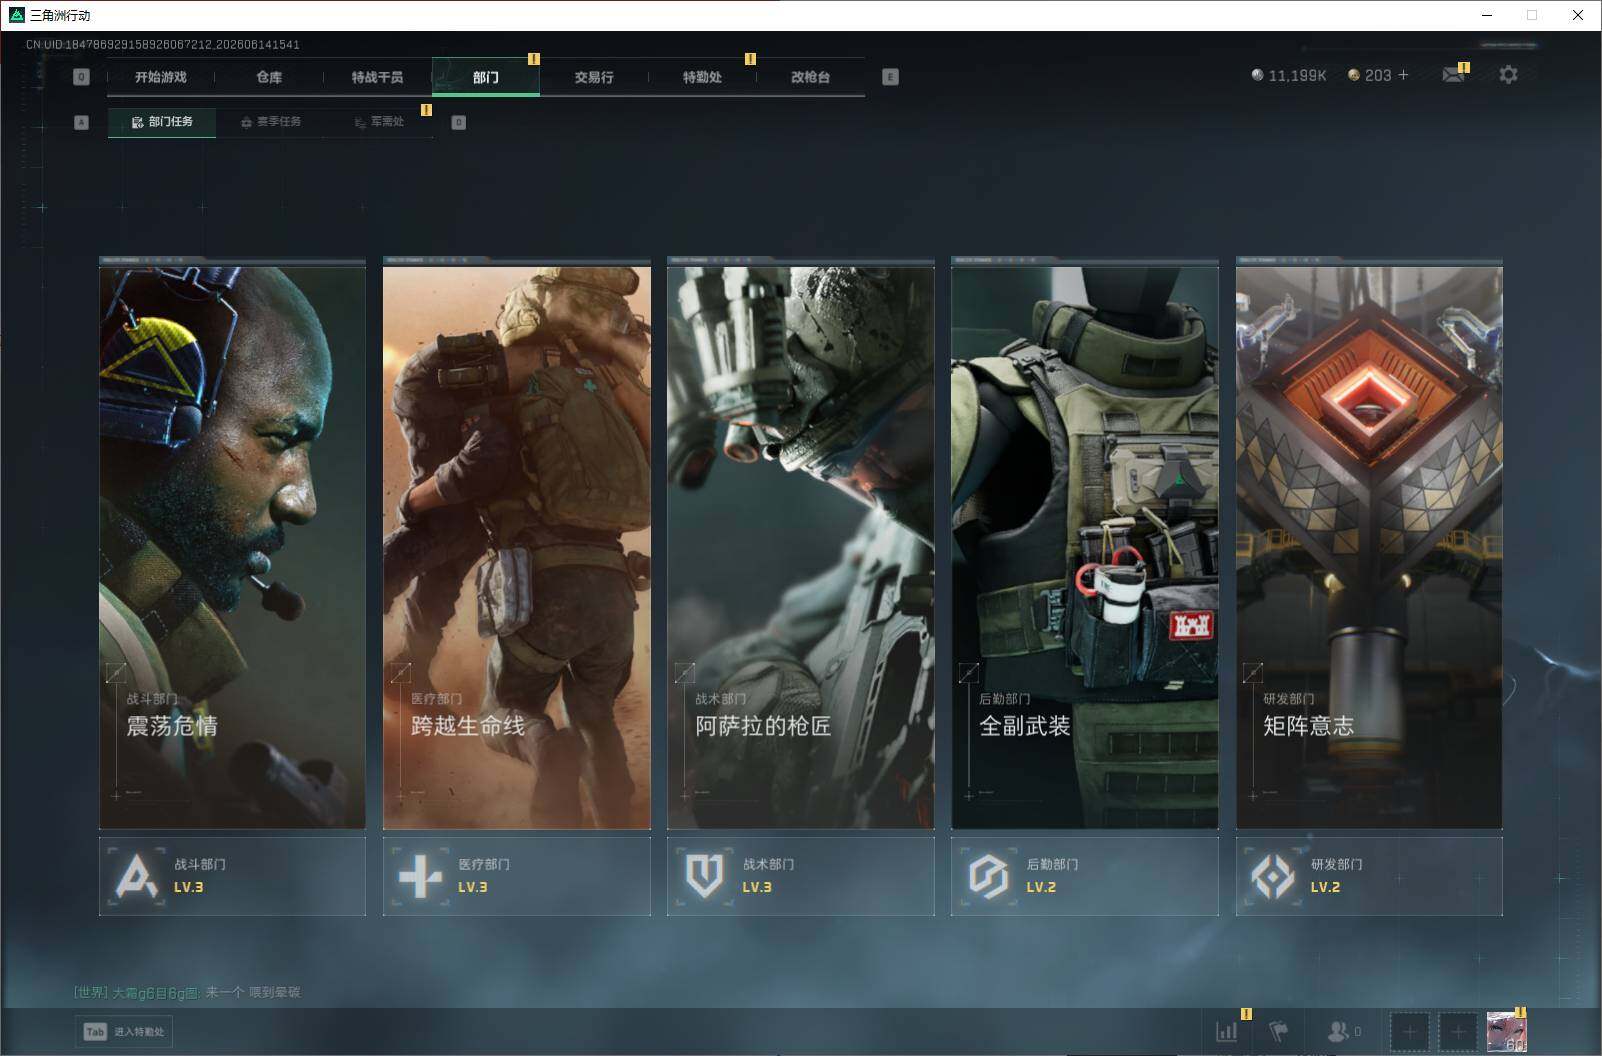Open the statistics bar chart icon

[1226, 1031]
